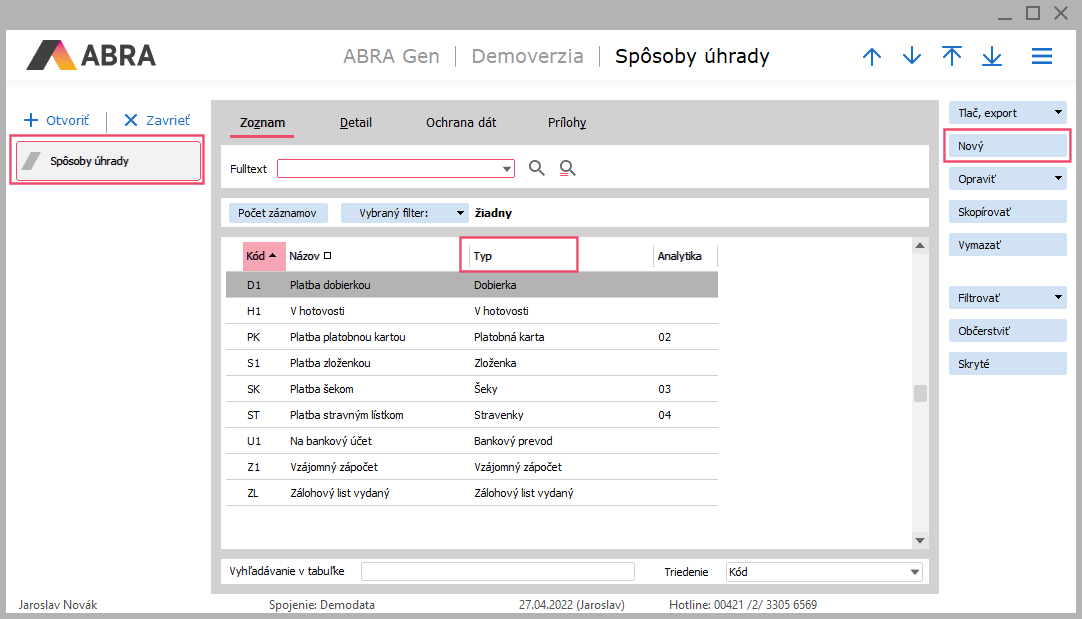Click the down arrow navigation icon
Image resolution: width=1082 pixels, height=619 pixels.
pyautogui.click(x=912, y=57)
